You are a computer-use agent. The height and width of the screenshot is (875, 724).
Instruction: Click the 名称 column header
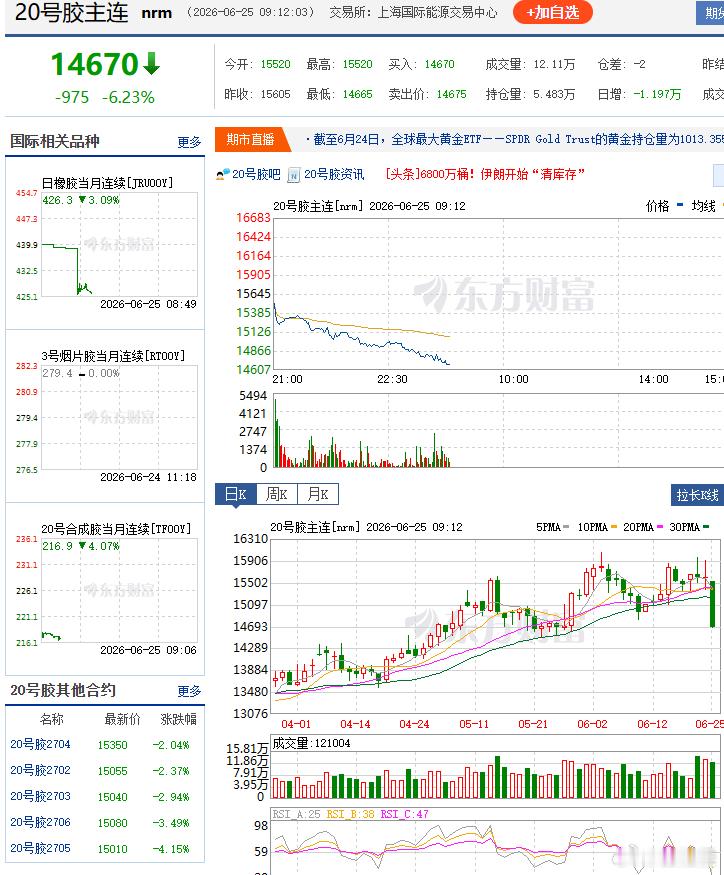[52, 719]
